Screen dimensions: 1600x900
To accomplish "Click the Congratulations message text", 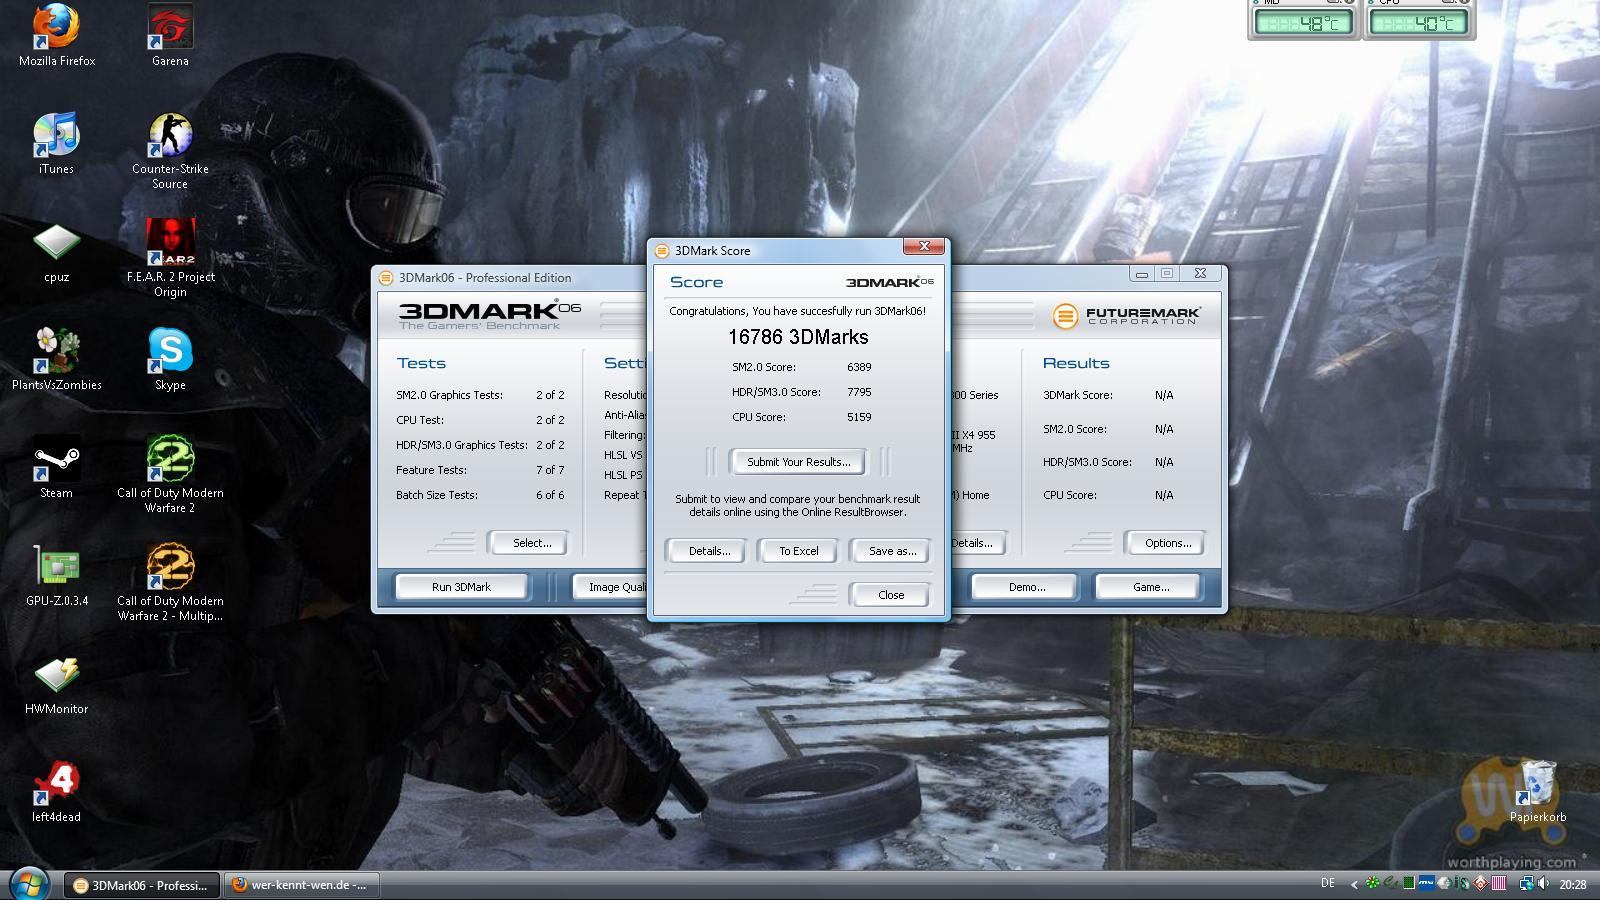I will pos(798,311).
